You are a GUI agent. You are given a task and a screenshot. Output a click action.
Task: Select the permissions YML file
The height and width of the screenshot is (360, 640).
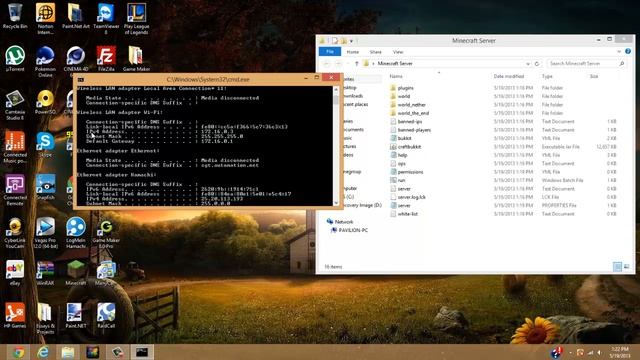[410, 172]
